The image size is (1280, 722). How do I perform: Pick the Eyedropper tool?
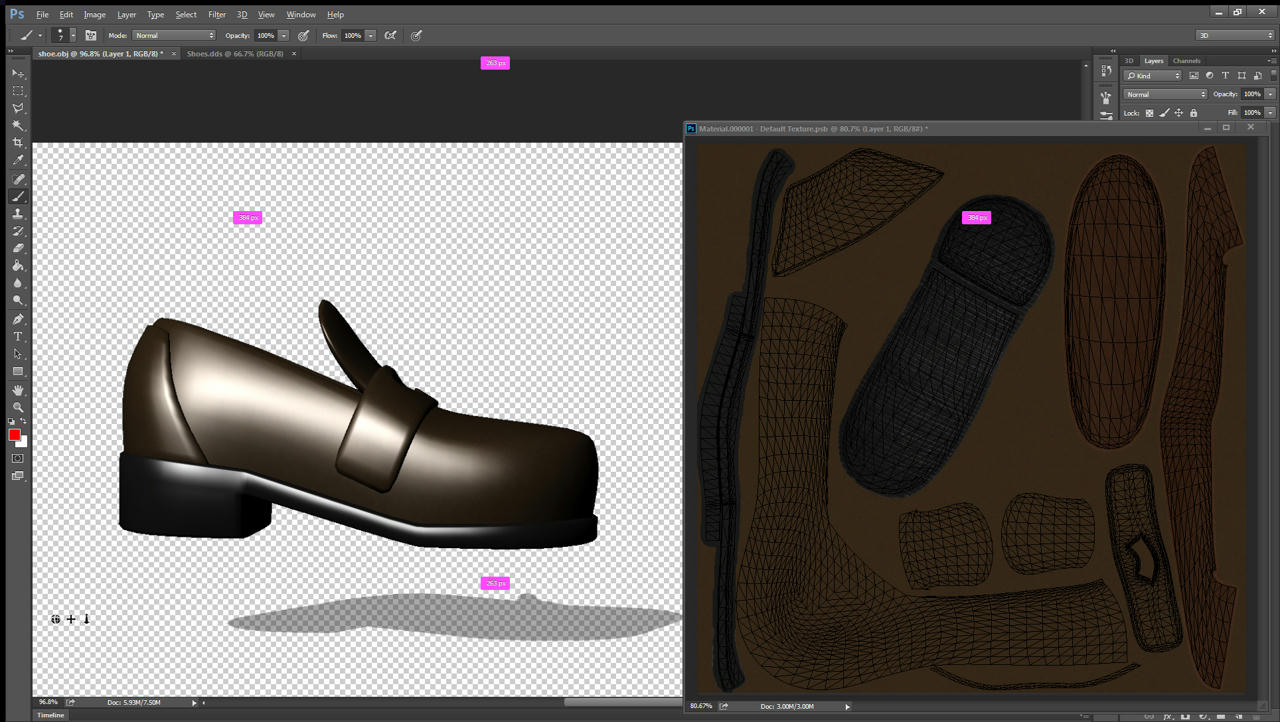click(x=18, y=161)
